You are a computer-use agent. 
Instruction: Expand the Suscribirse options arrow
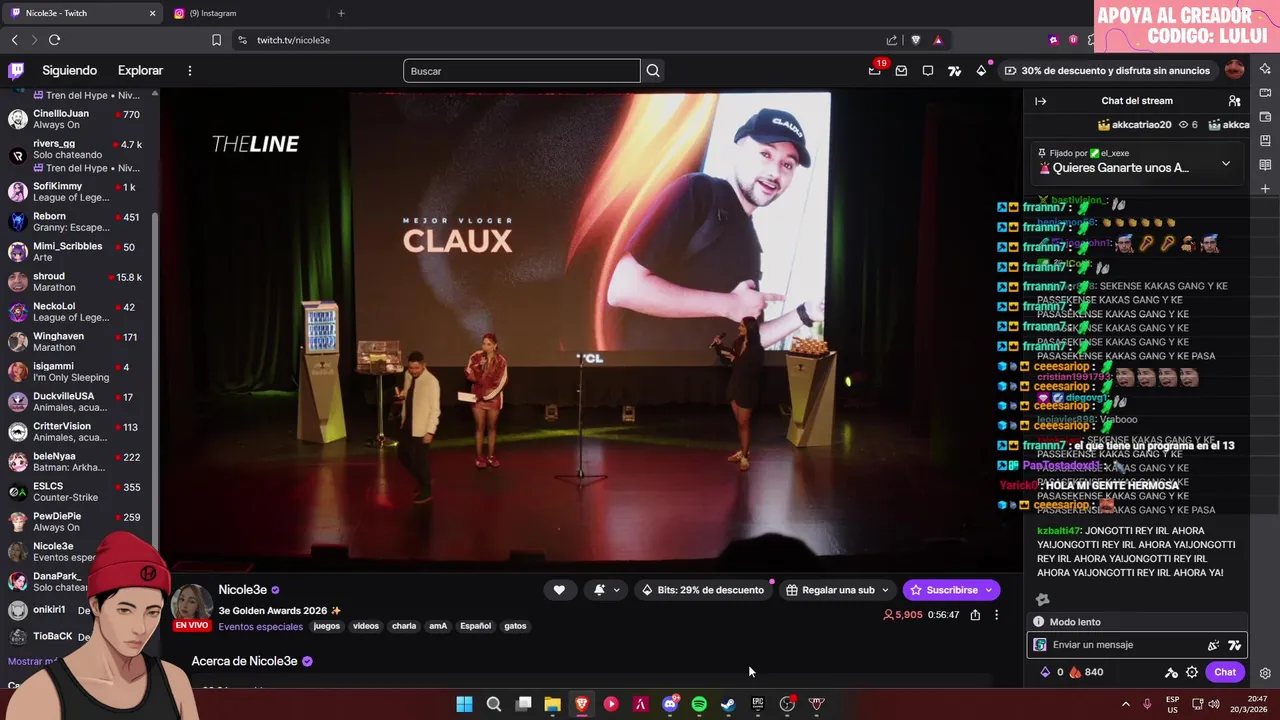coord(988,590)
